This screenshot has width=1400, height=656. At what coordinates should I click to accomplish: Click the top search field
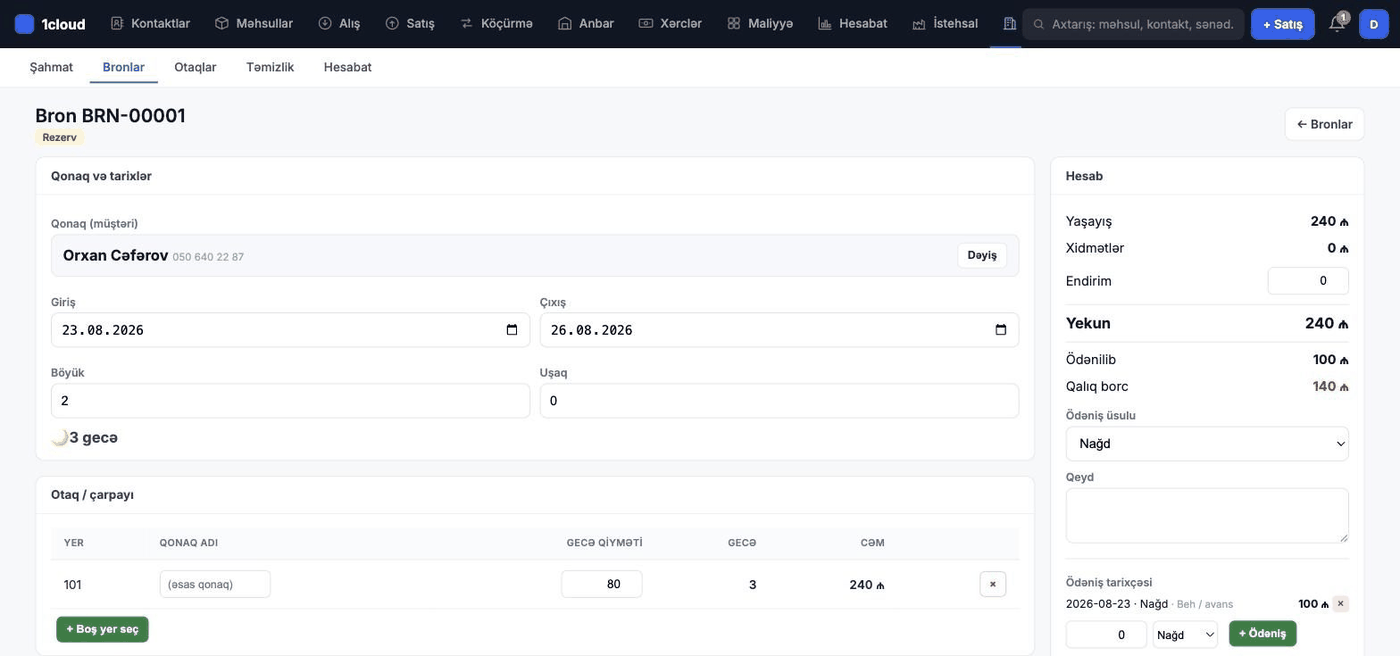tap(1133, 24)
